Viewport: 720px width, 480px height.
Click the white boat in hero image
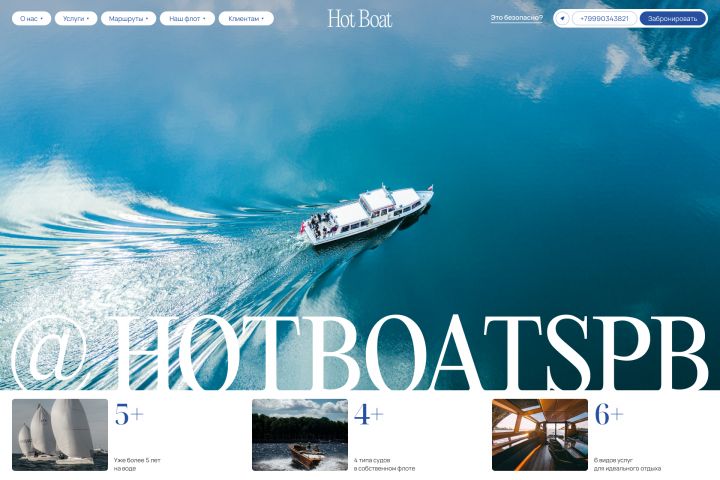(x=366, y=215)
